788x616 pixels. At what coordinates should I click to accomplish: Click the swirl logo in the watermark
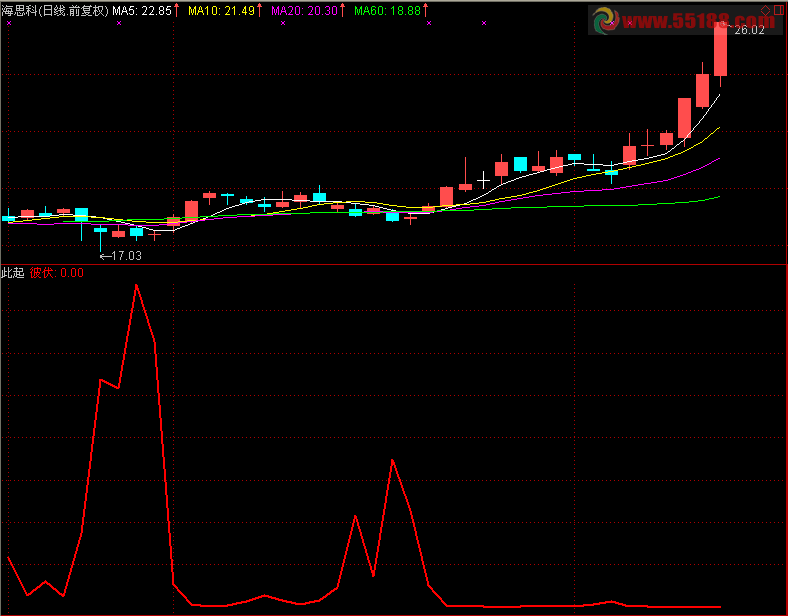605,20
